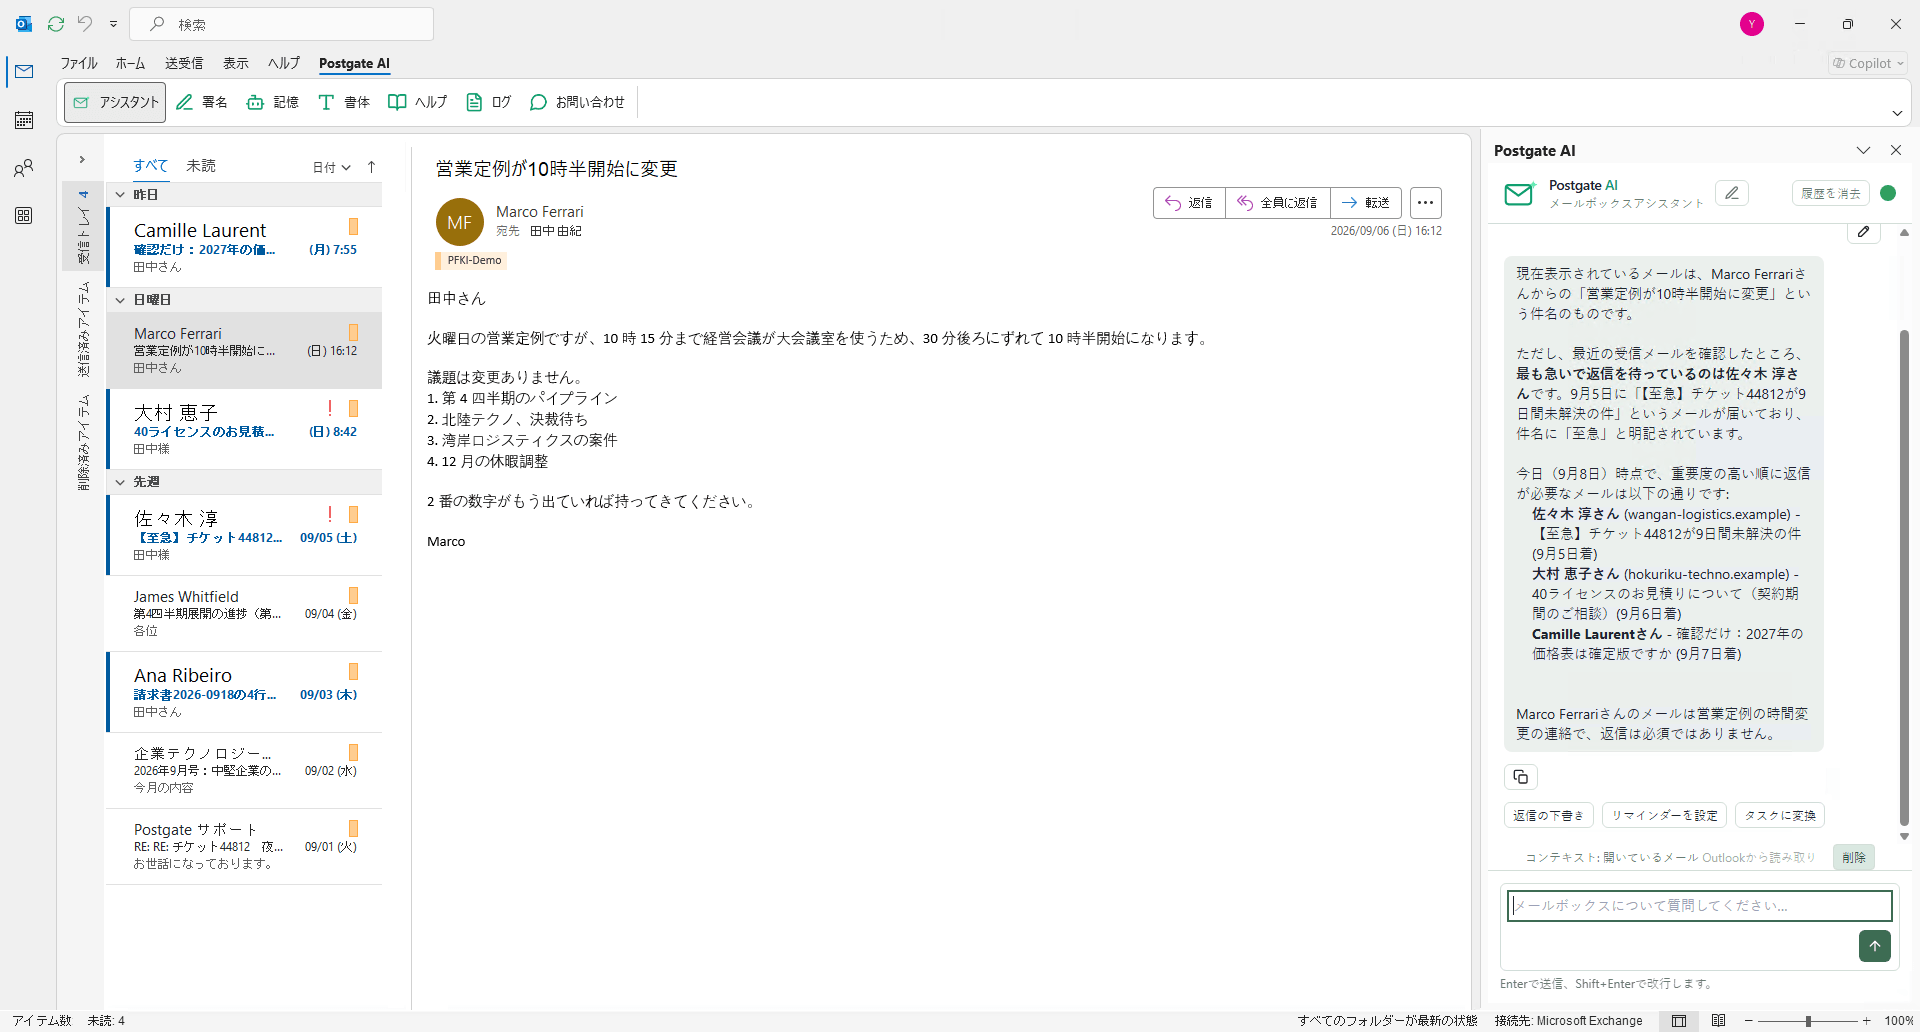Click the タスクに変換 button

[x=1780, y=816]
